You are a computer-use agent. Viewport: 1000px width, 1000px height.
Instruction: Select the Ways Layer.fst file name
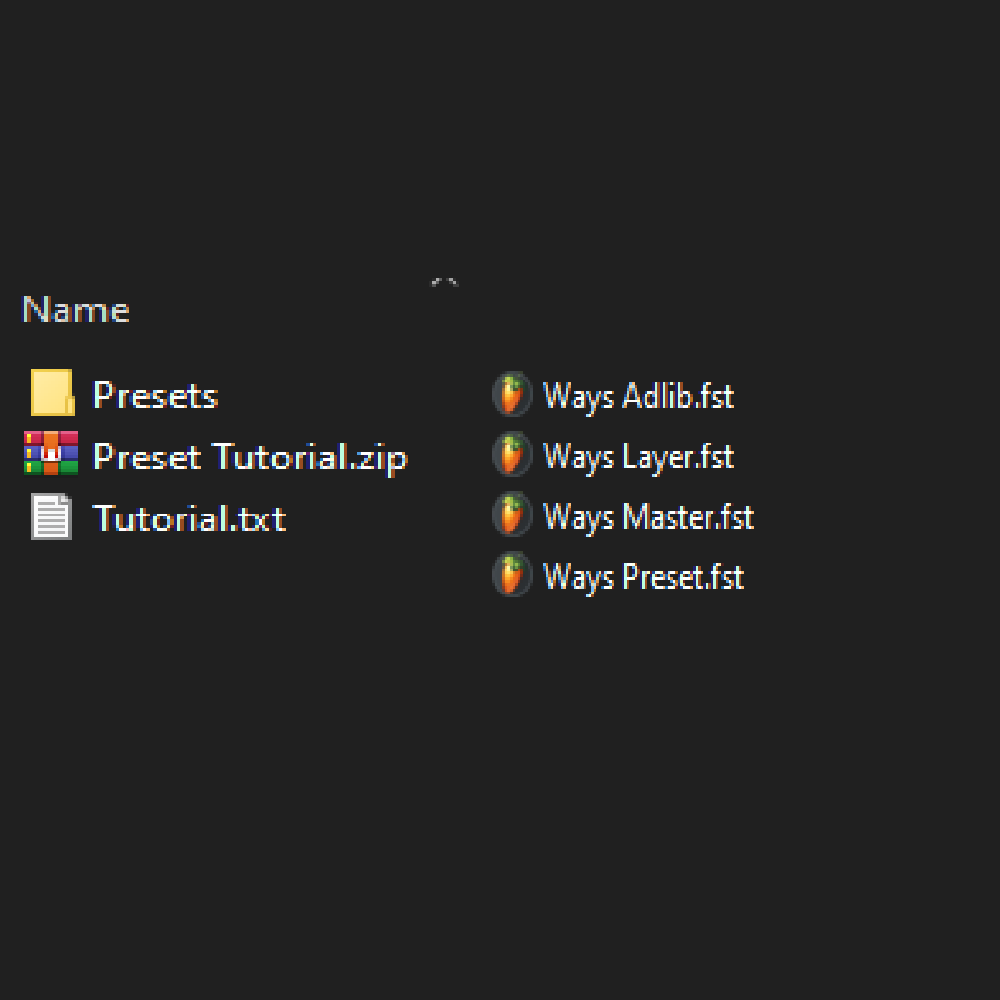(x=638, y=457)
